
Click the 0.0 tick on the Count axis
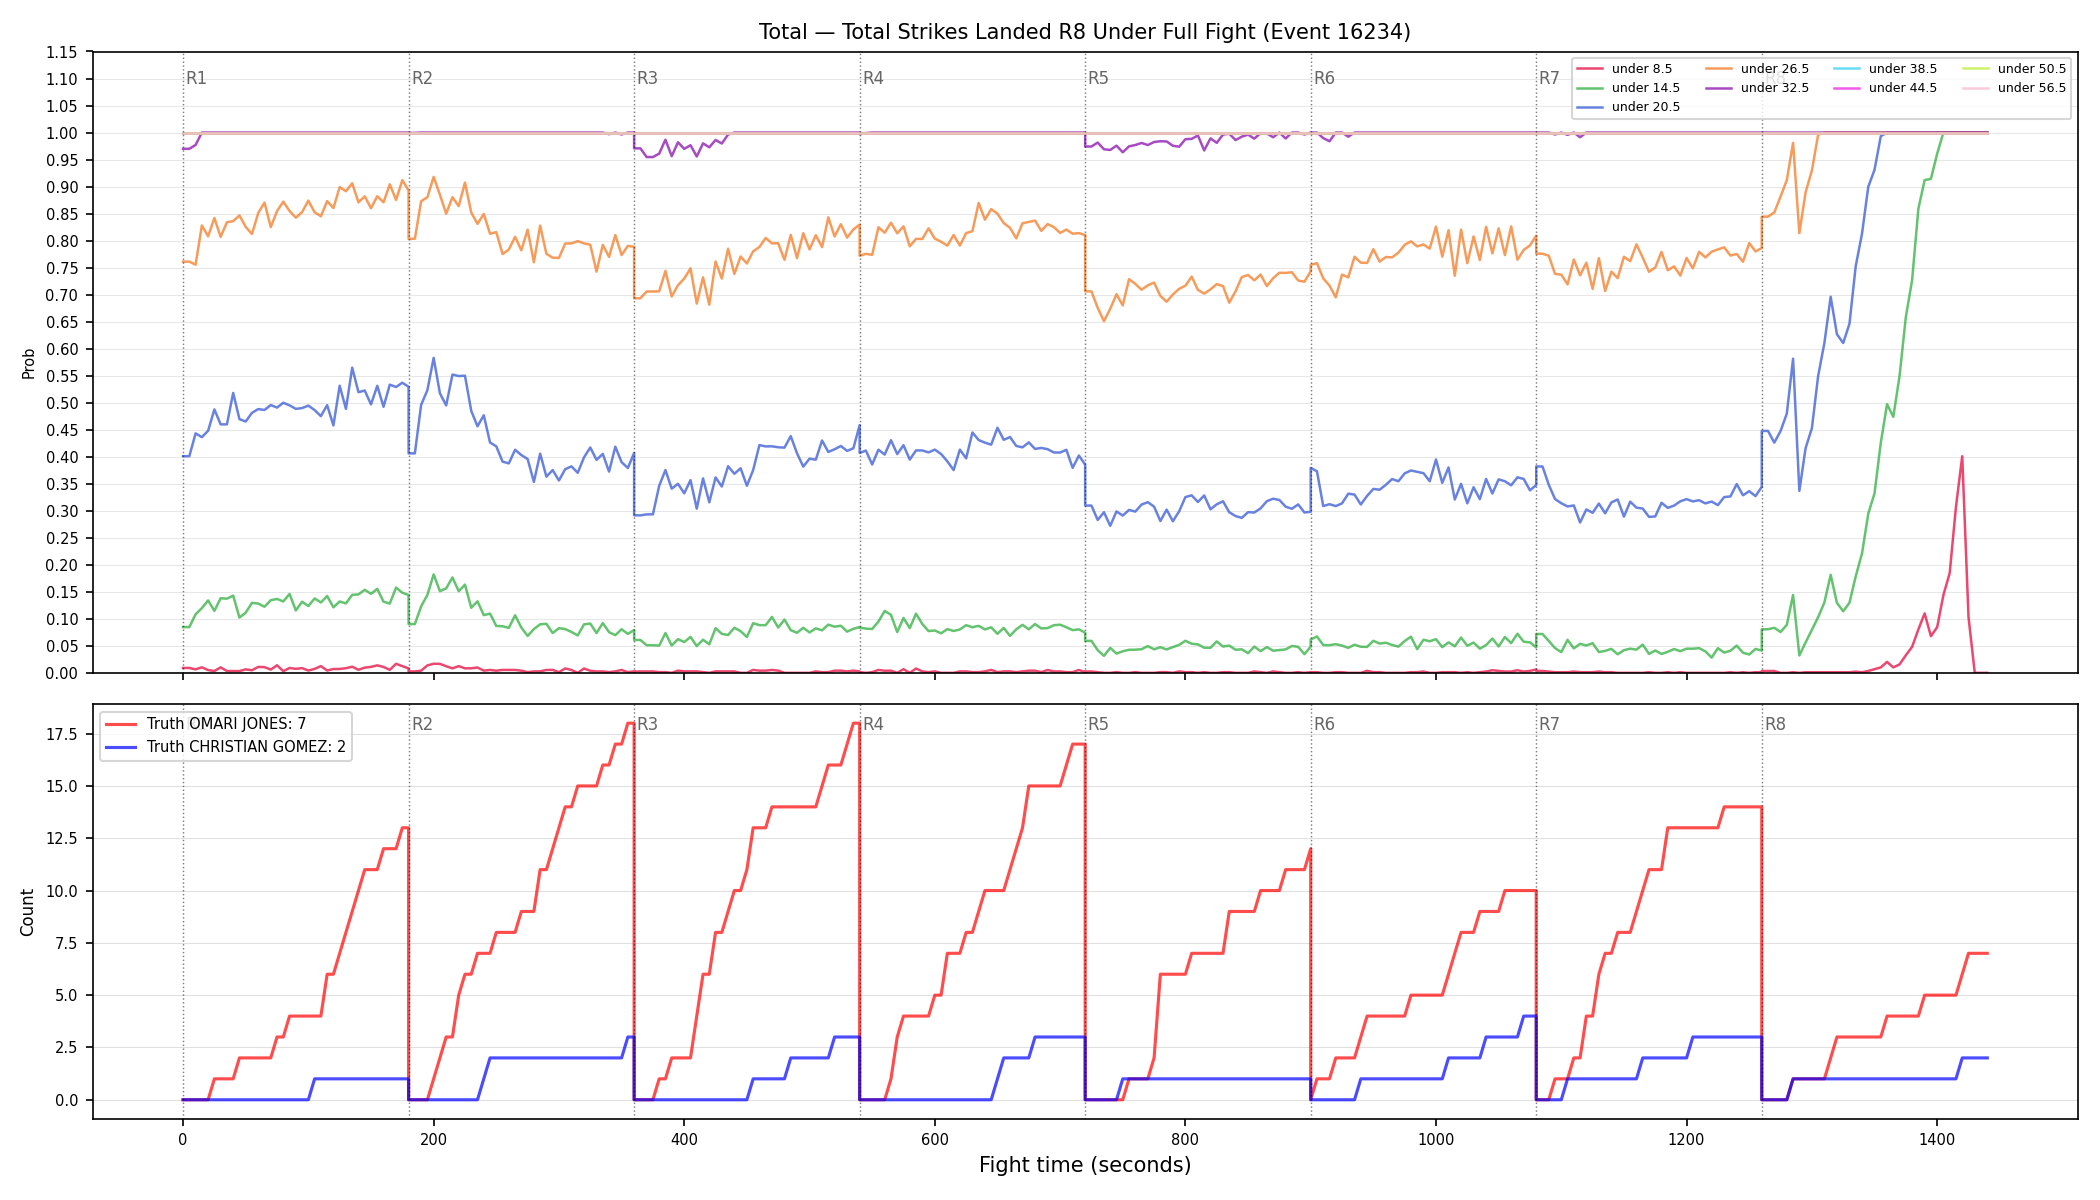pos(66,1100)
